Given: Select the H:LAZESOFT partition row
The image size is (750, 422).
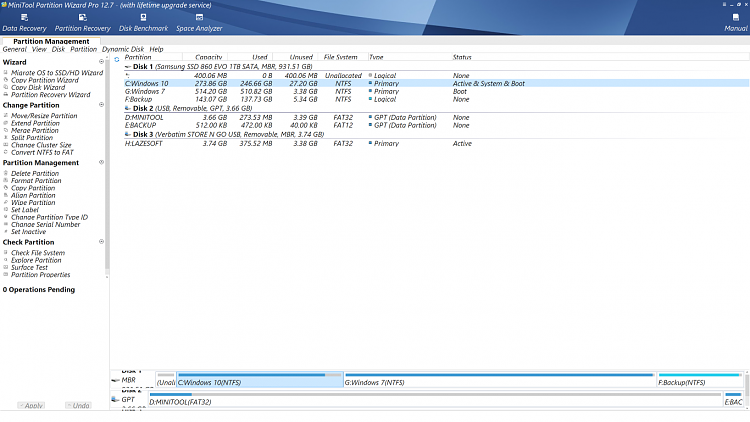Looking at the screenshot, I should (x=436, y=144).
